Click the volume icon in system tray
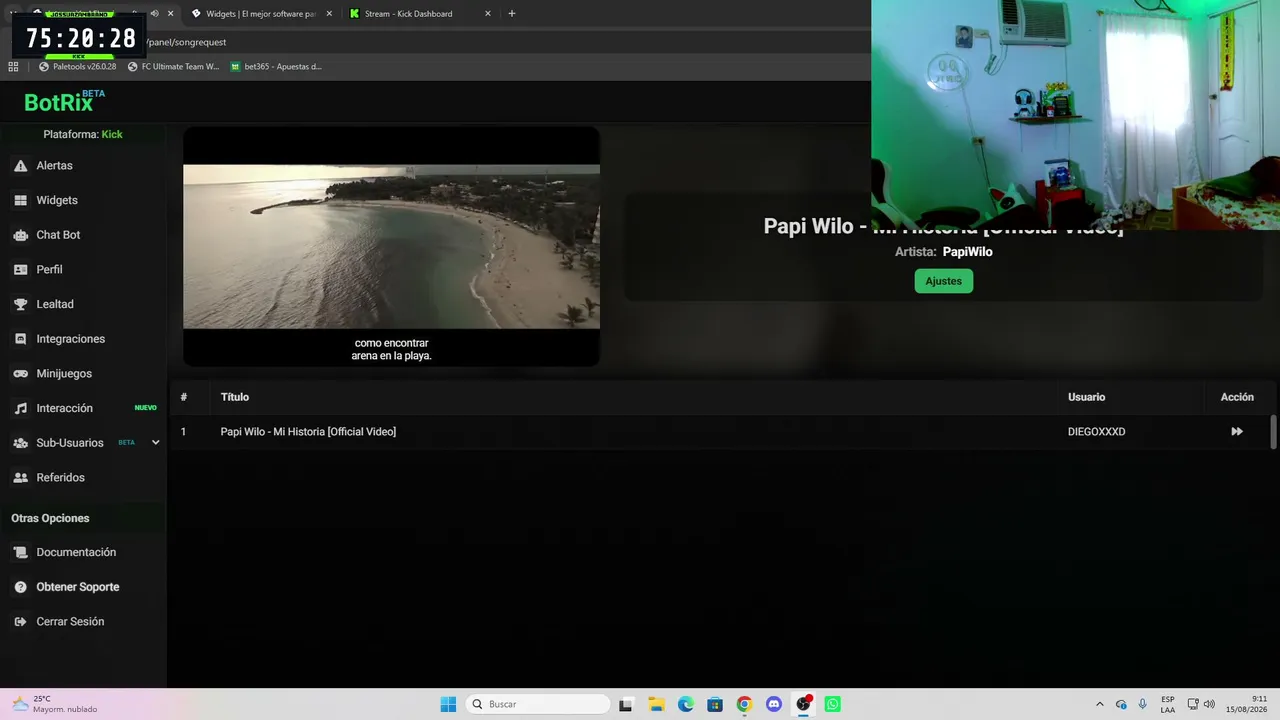This screenshot has width=1280, height=720. click(1209, 704)
